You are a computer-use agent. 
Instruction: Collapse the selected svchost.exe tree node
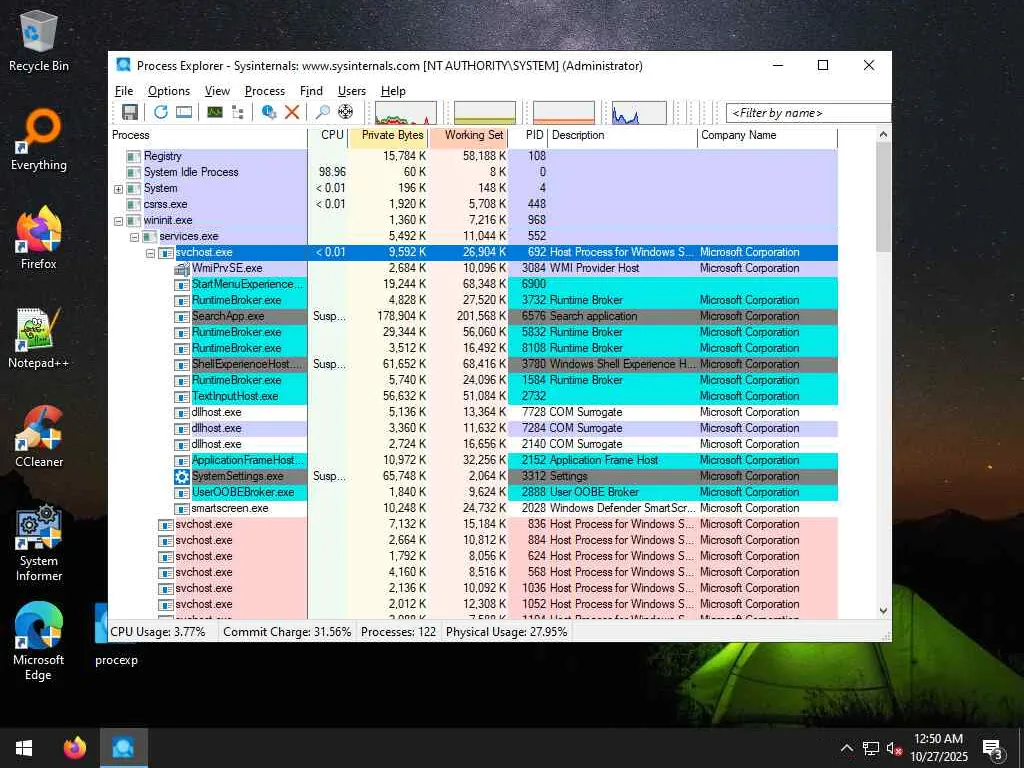[150, 253]
